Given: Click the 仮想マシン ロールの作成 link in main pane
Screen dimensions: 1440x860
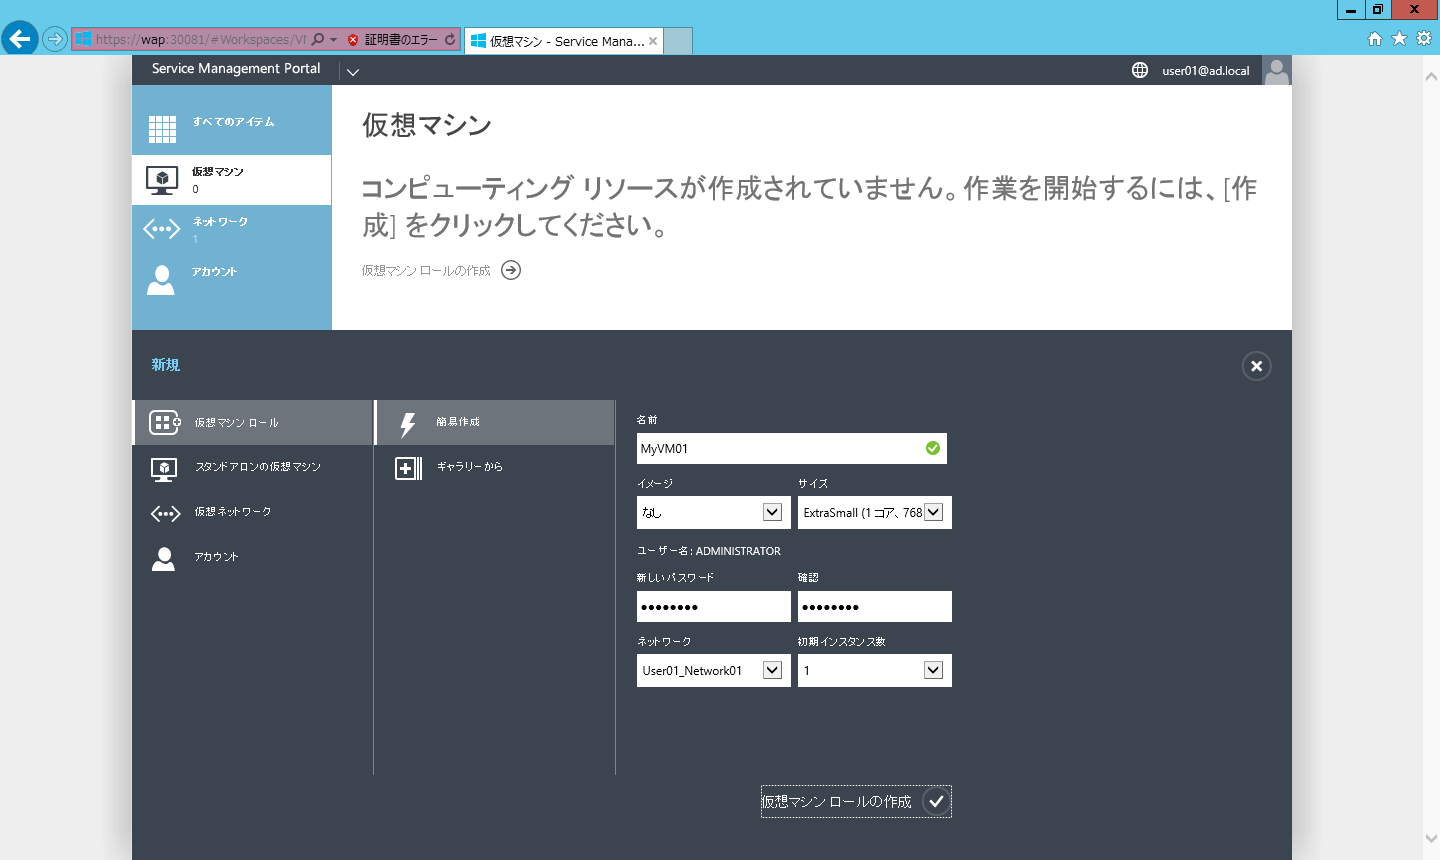Looking at the screenshot, I should click(x=426, y=270).
